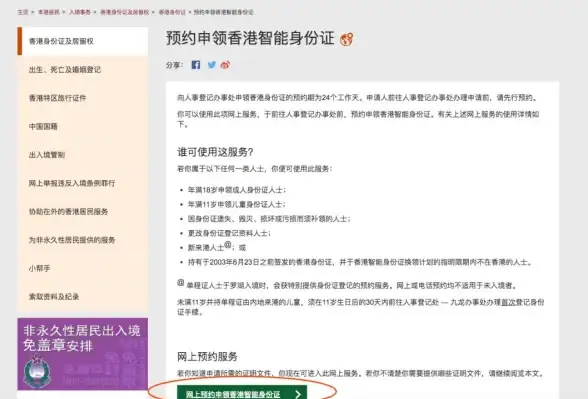
Task: Click bullet 更改身份证登记资料人士
Action: (229, 233)
